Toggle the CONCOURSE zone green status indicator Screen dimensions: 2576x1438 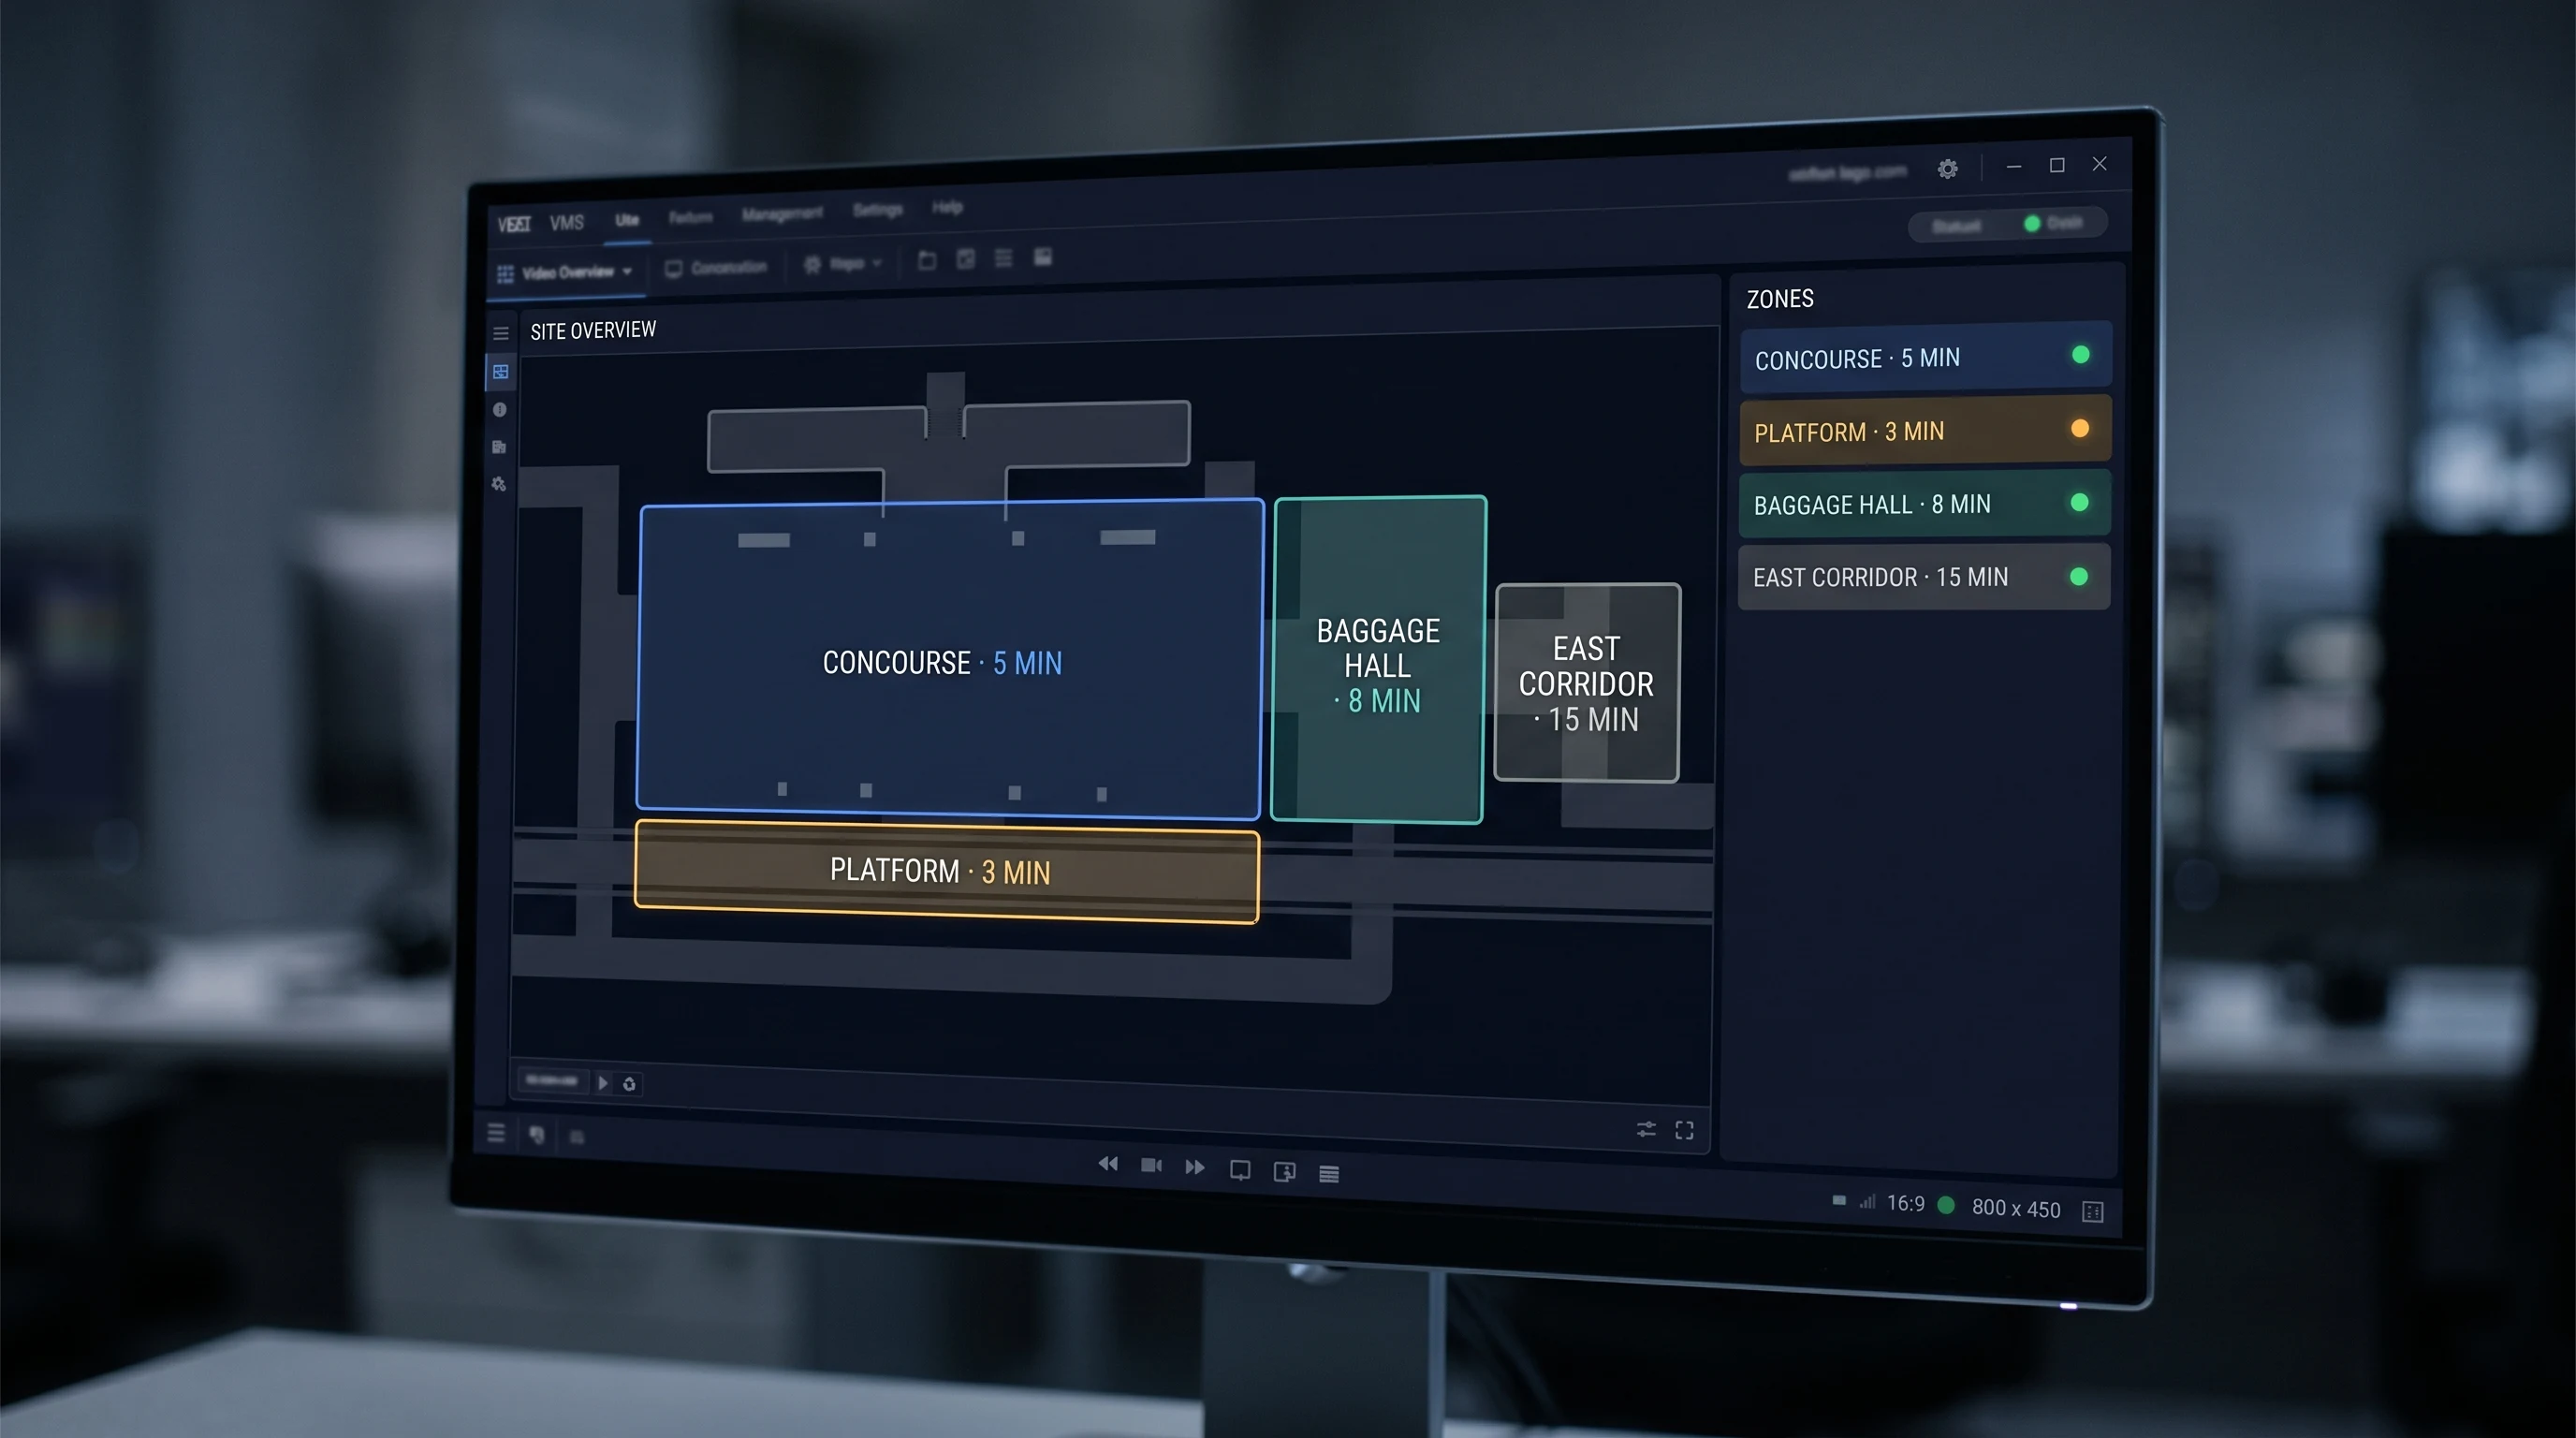(x=2081, y=355)
